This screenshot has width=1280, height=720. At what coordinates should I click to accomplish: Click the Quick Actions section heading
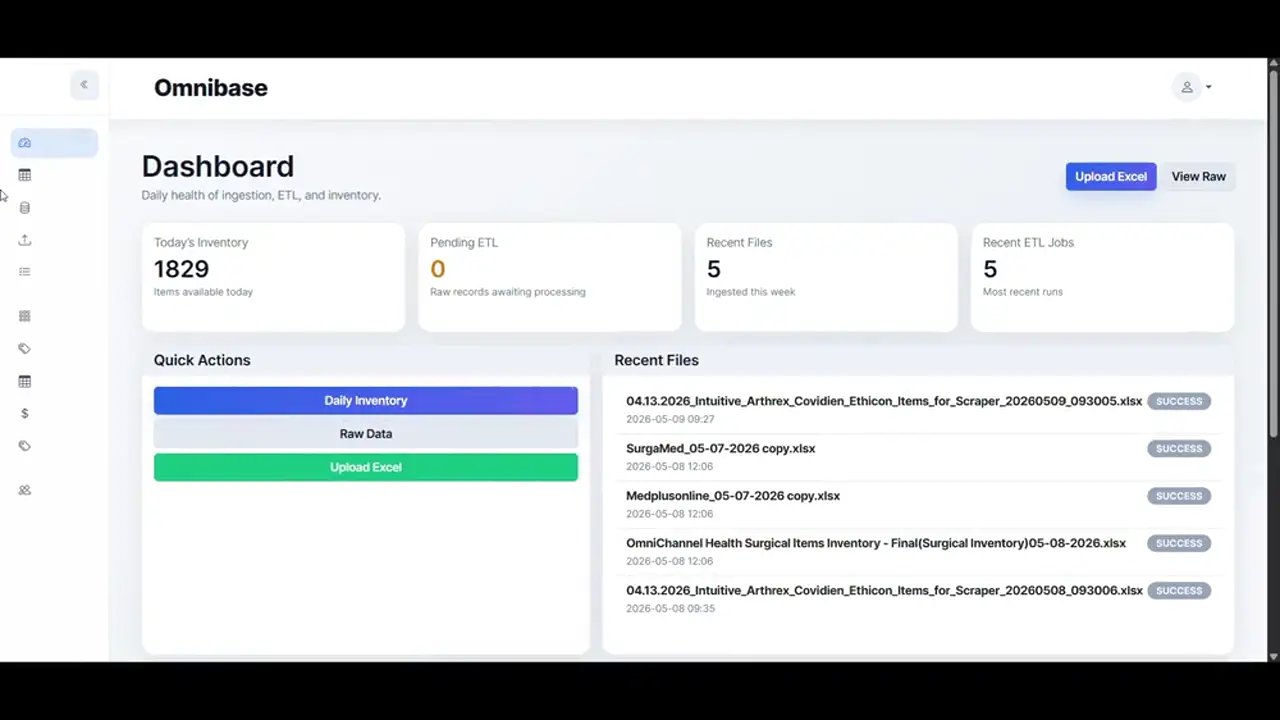click(202, 360)
